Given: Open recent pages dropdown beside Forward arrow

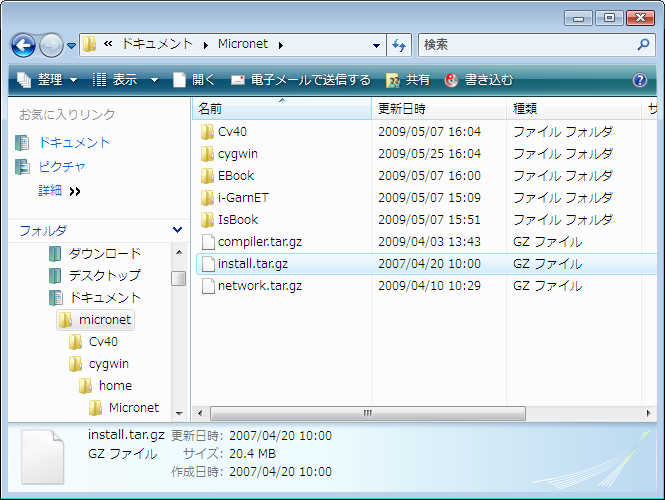Looking at the screenshot, I should 72,45.
